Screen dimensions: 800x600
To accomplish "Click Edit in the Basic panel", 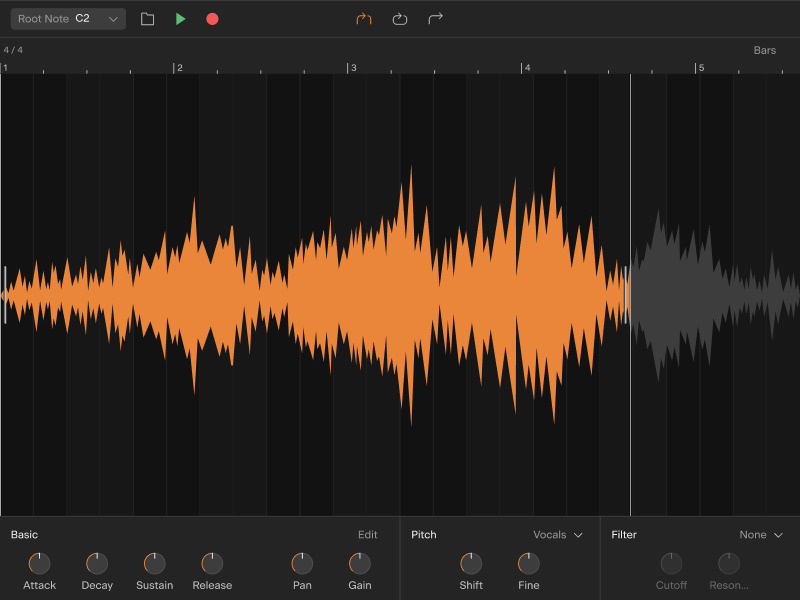I will click(x=367, y=535).
